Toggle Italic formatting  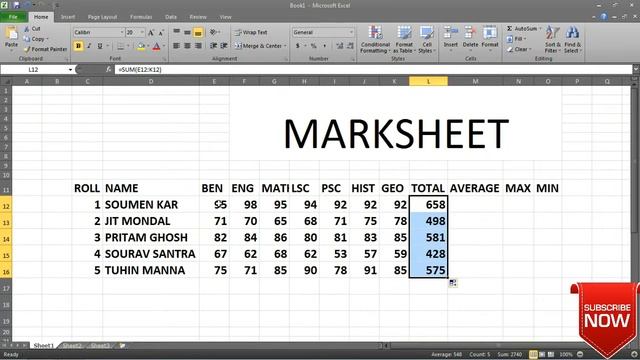click(89, 46)
